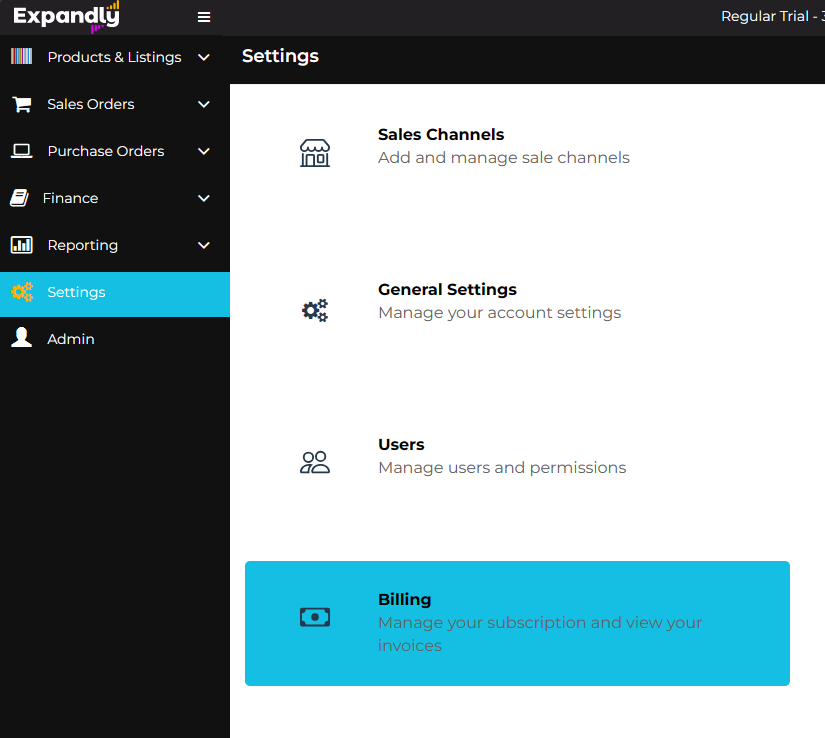Click the book Finance icon

pyautogui.click(x=19, y=198)
